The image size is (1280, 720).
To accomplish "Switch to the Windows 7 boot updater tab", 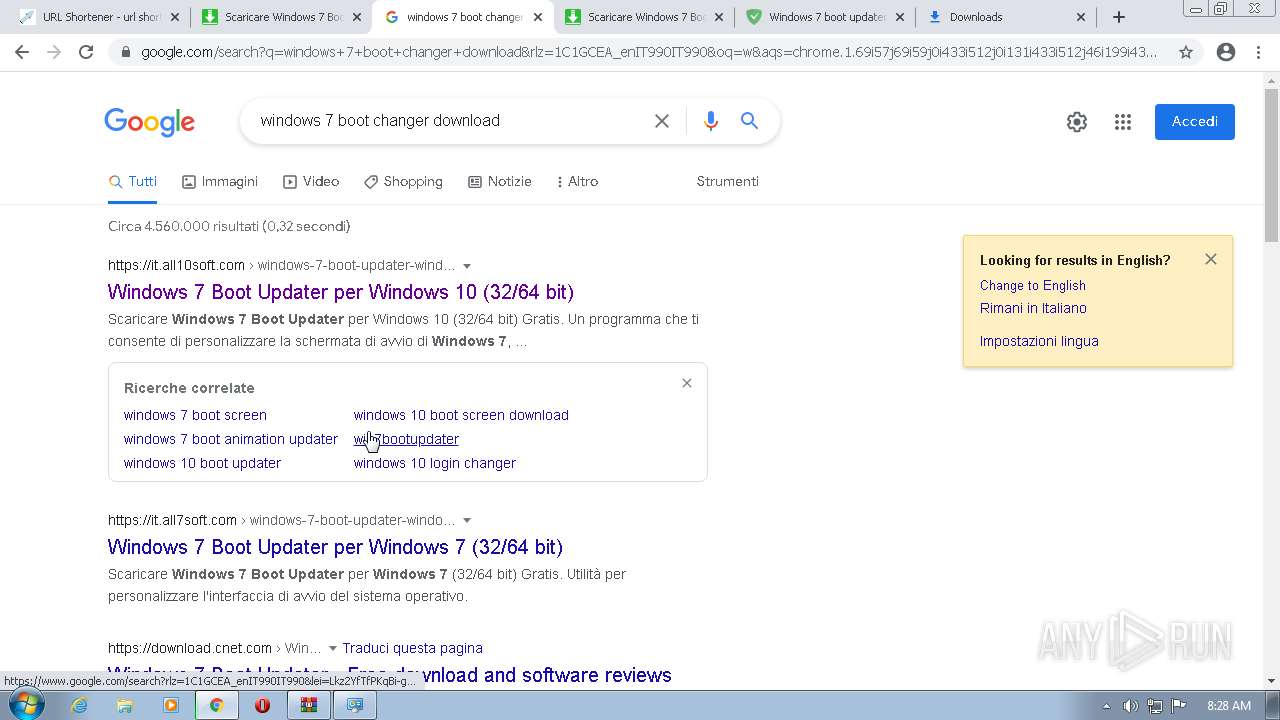I will [825, 17].
